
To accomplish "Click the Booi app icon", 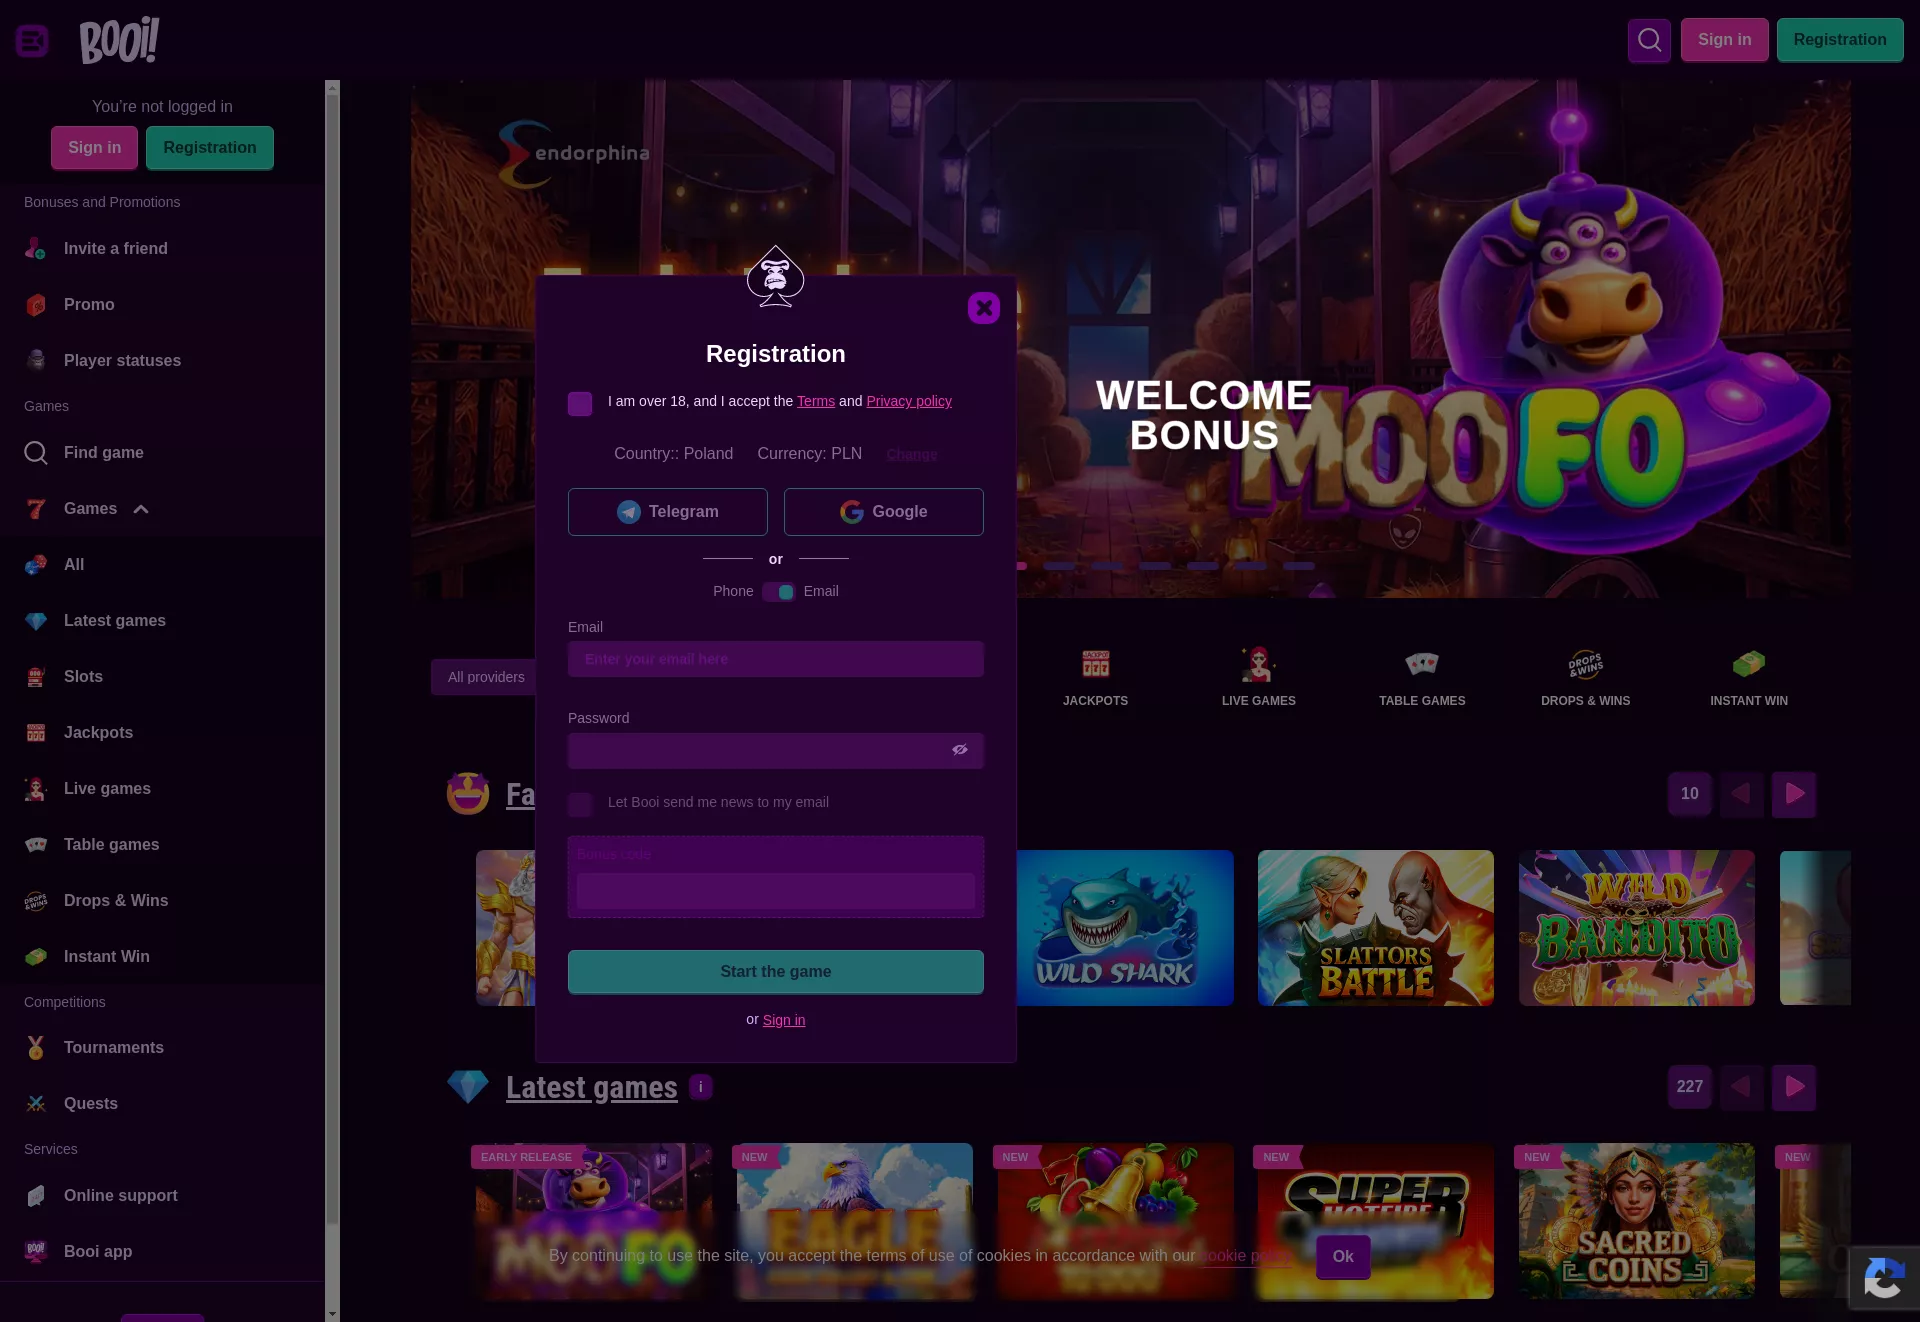I will pyautogui.click(x=36, y=1252).
